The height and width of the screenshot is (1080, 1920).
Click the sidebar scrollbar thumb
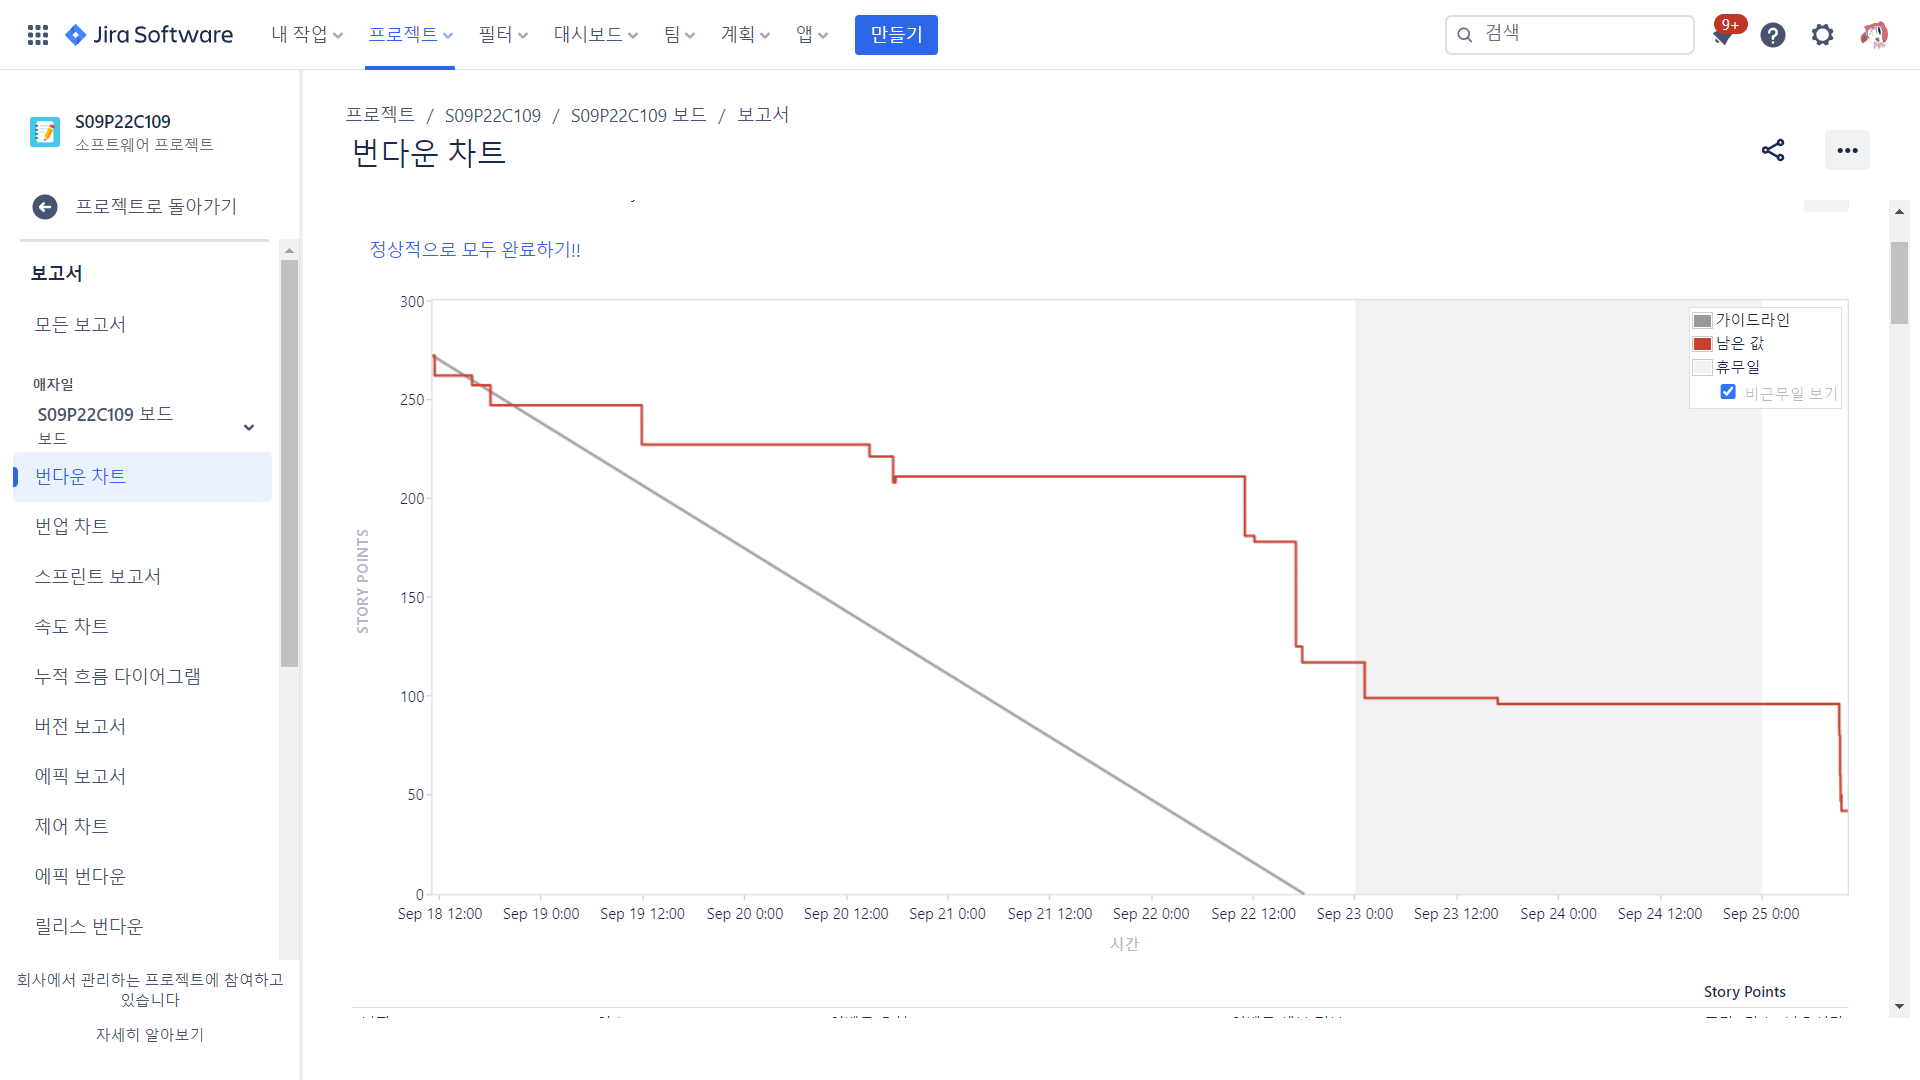[x=289, y=463]
